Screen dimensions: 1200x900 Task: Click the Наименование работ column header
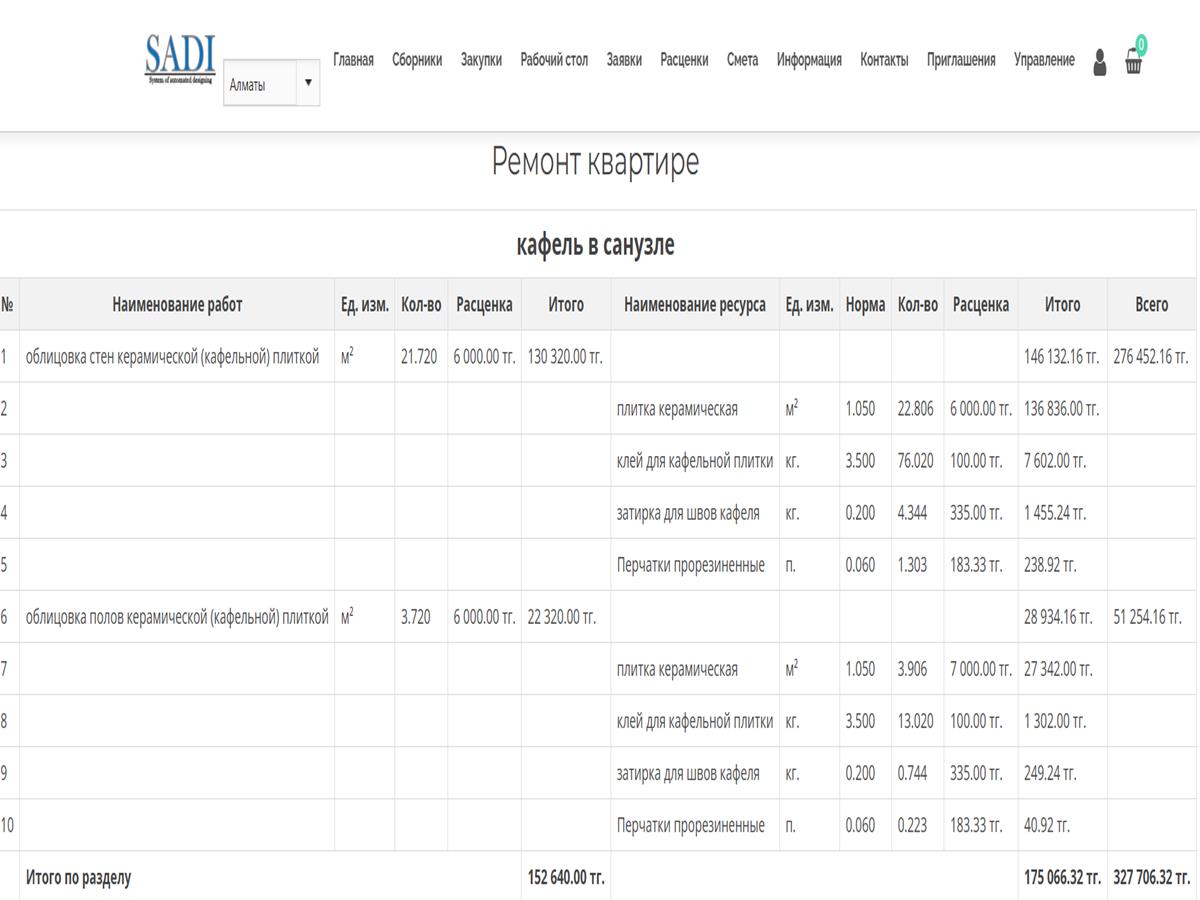coord(177,305)
